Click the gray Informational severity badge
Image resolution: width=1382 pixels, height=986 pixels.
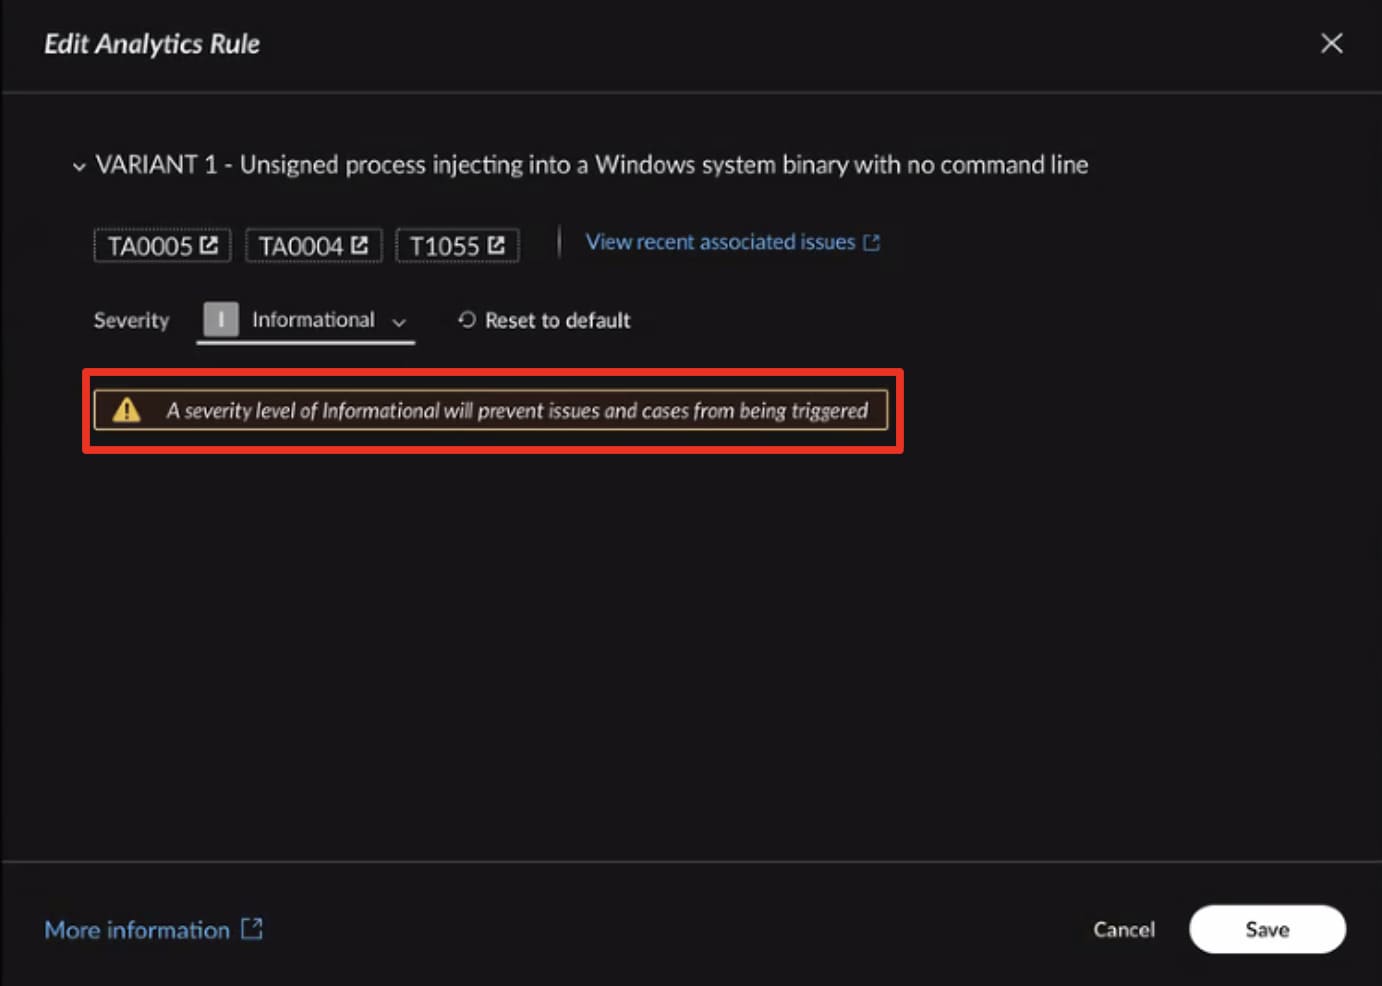coord(221,320)
